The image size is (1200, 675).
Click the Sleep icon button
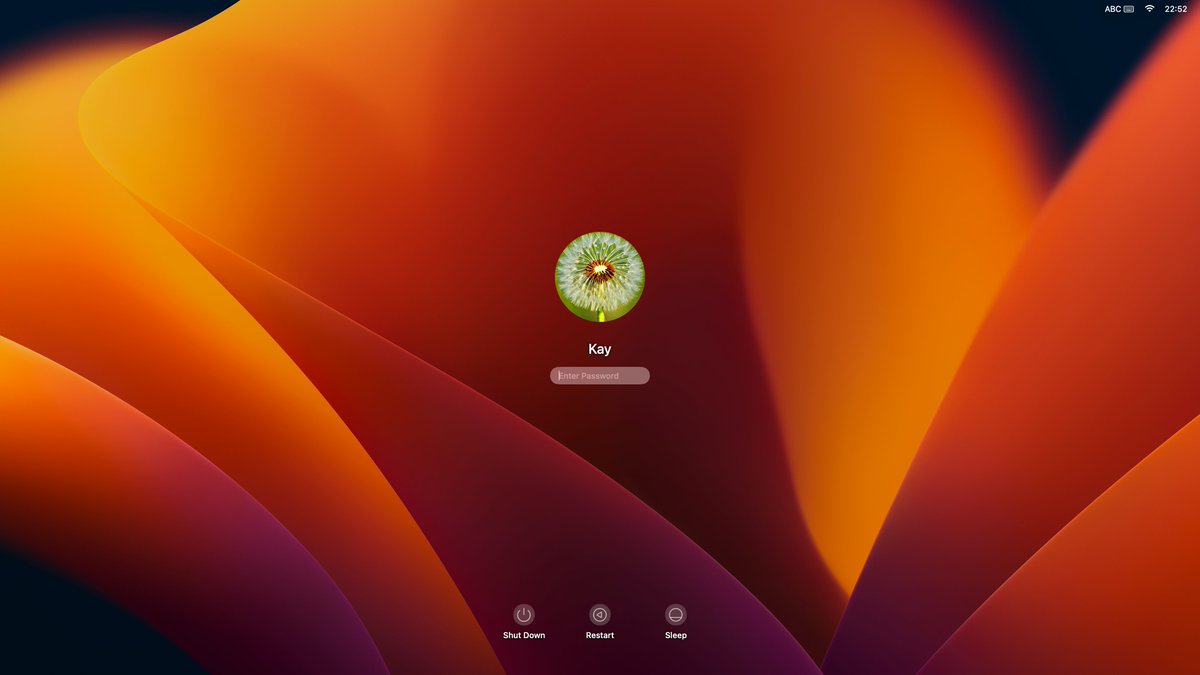click(x=676, y=615)
